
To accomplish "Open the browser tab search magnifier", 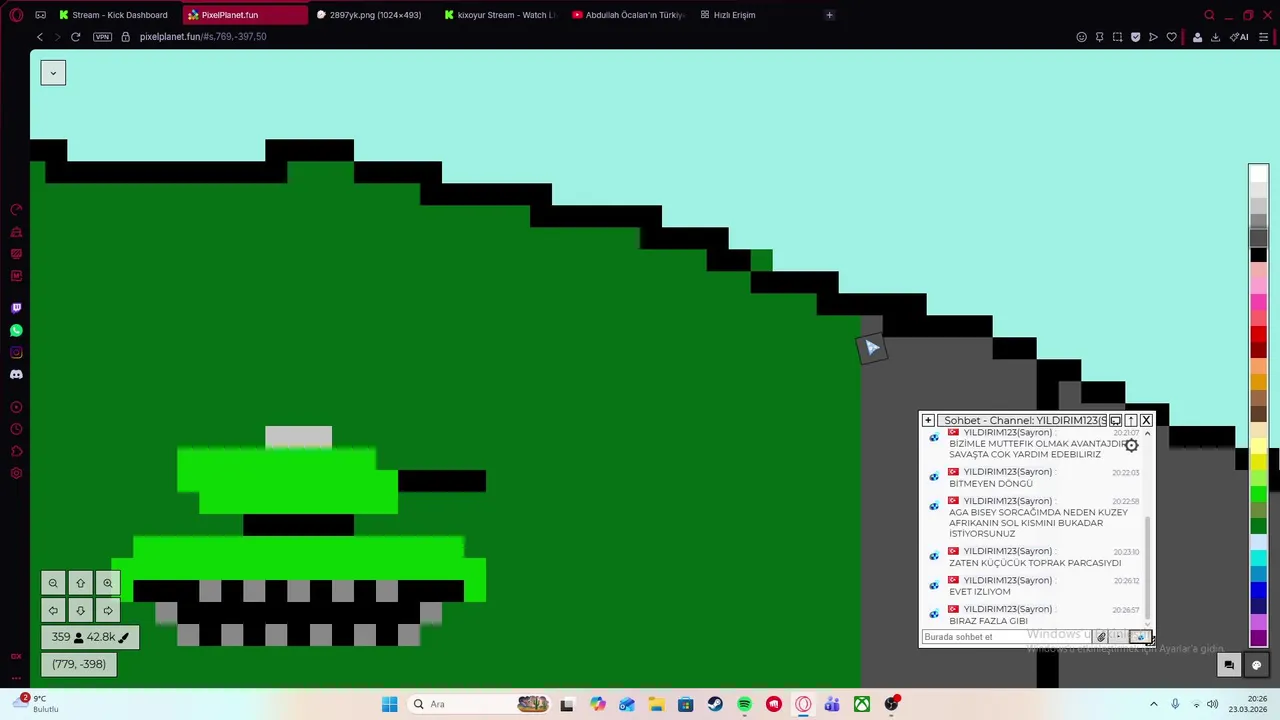I will pyautogui.click(x=1209, y=15).
